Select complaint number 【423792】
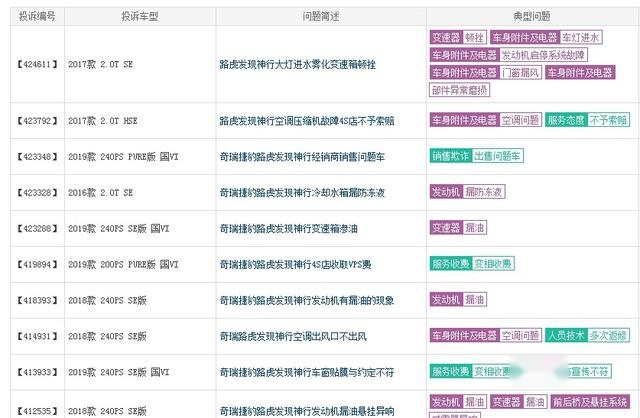 click(37, 121)
